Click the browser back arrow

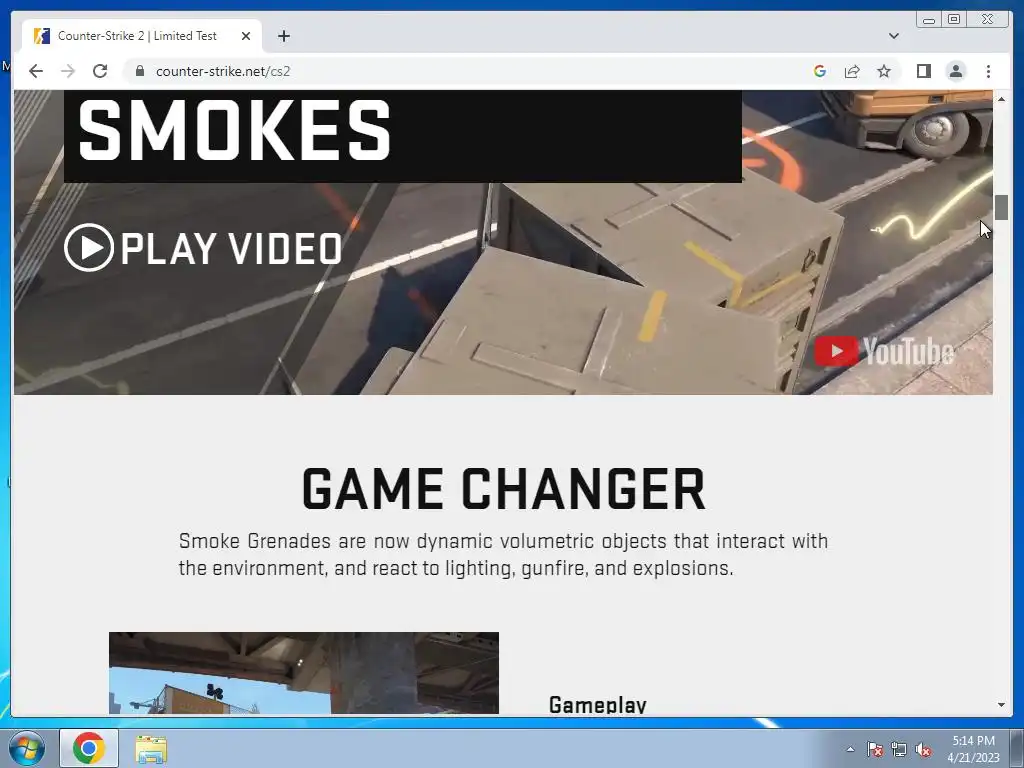click(x=36, y=71)
